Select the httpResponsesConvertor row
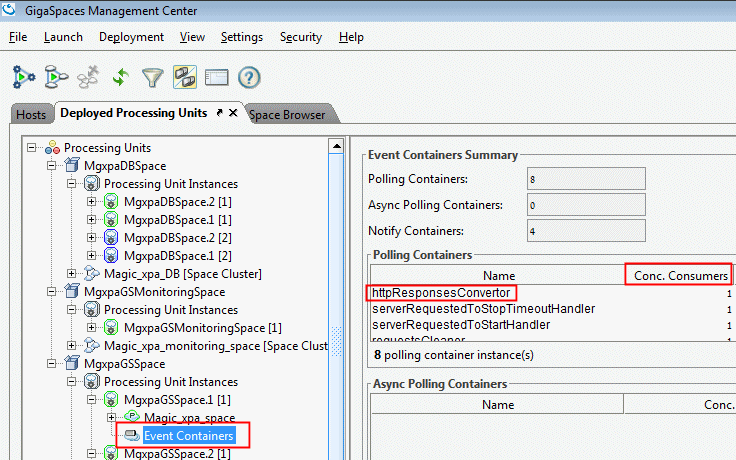This screenshot has width=736, height=460. click(x=552, y=293)
